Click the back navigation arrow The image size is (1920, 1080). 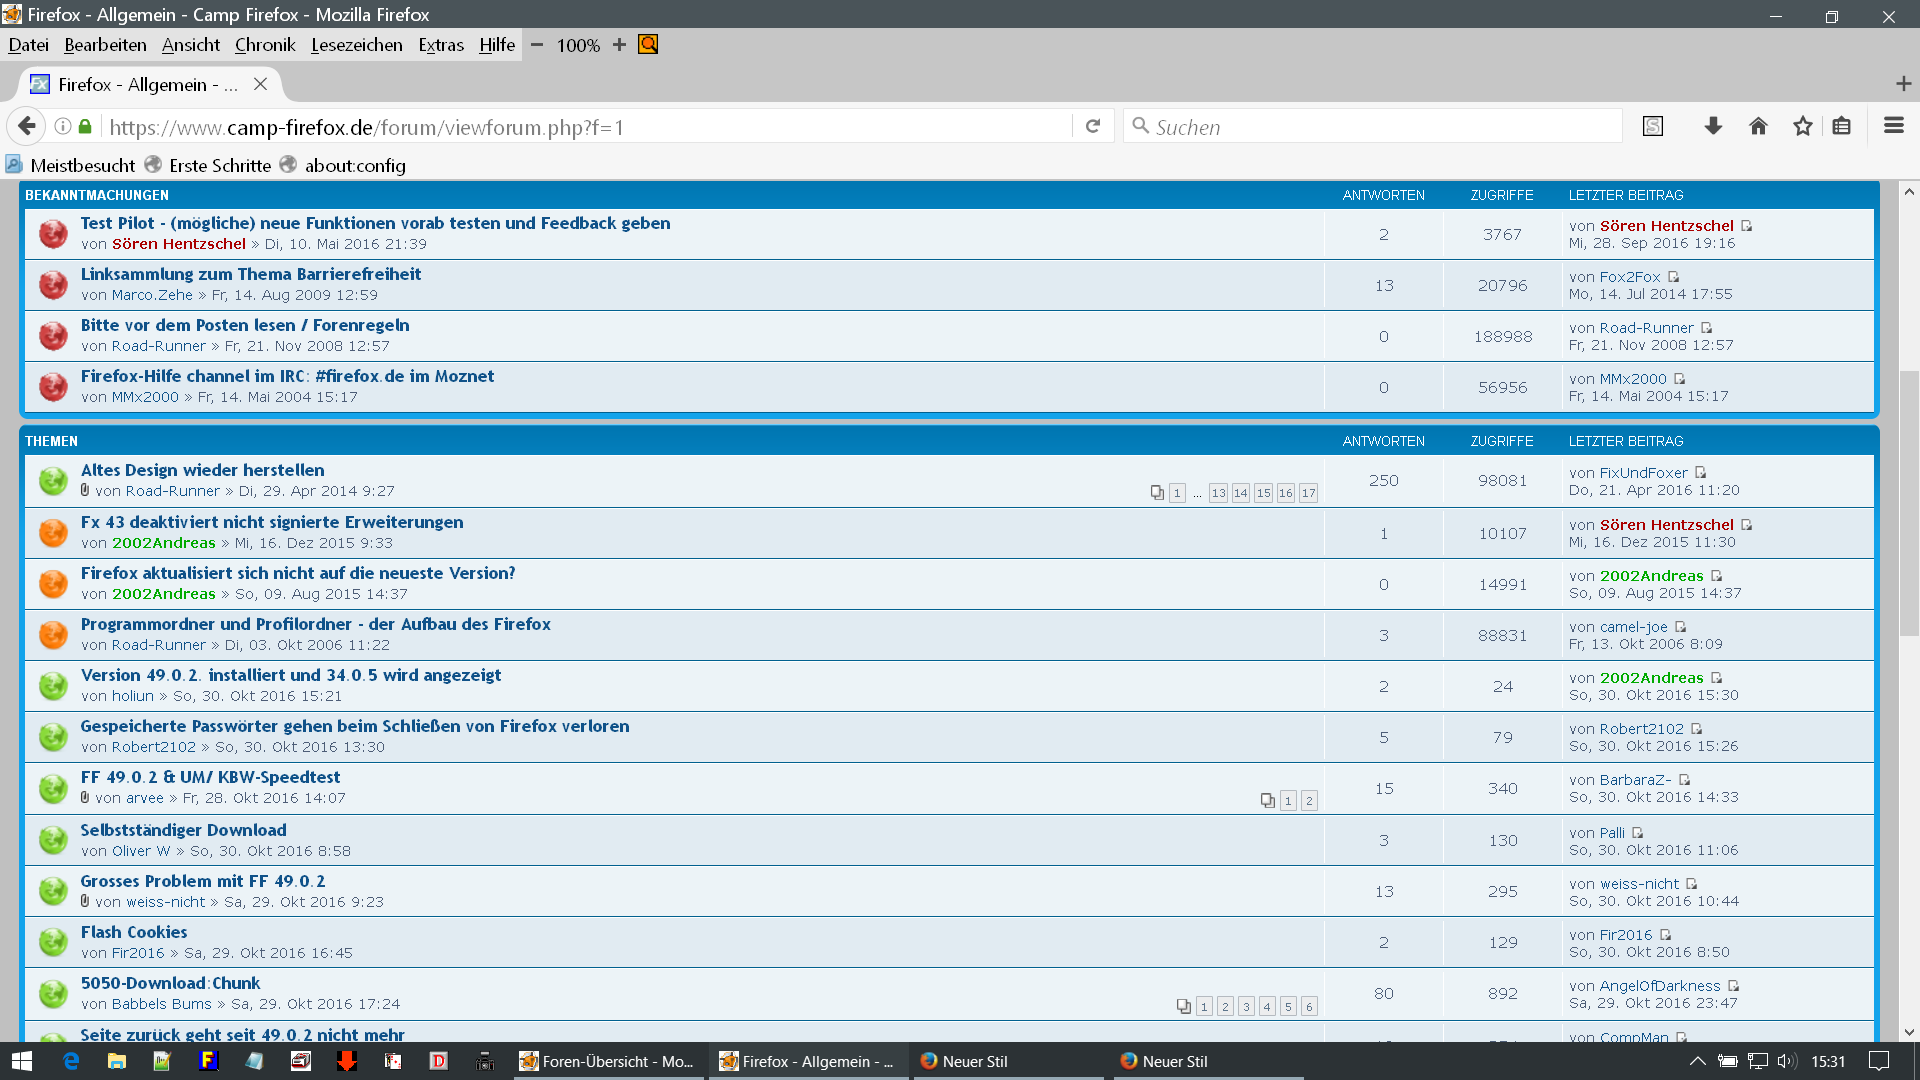tap(27, 126)
